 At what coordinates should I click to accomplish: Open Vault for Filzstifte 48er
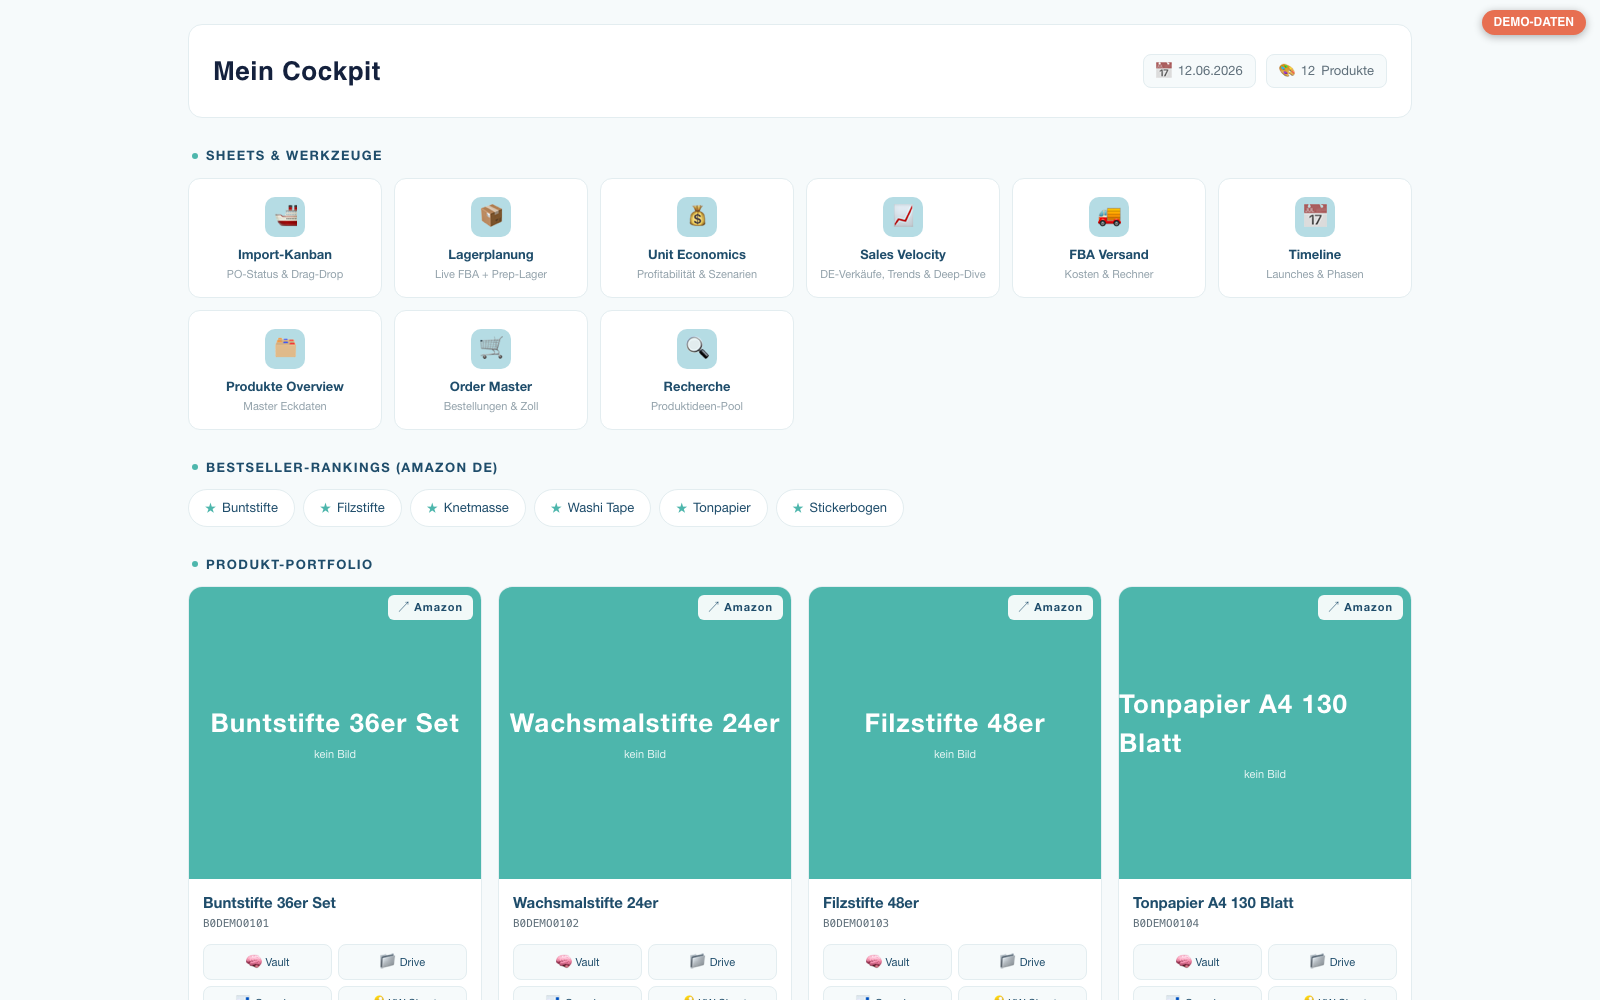click(x=887, y=962)
